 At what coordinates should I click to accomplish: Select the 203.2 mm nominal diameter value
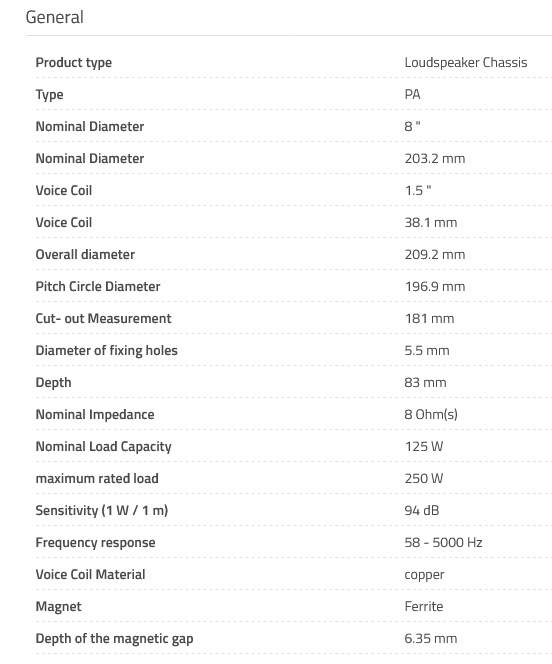point(435,158)
